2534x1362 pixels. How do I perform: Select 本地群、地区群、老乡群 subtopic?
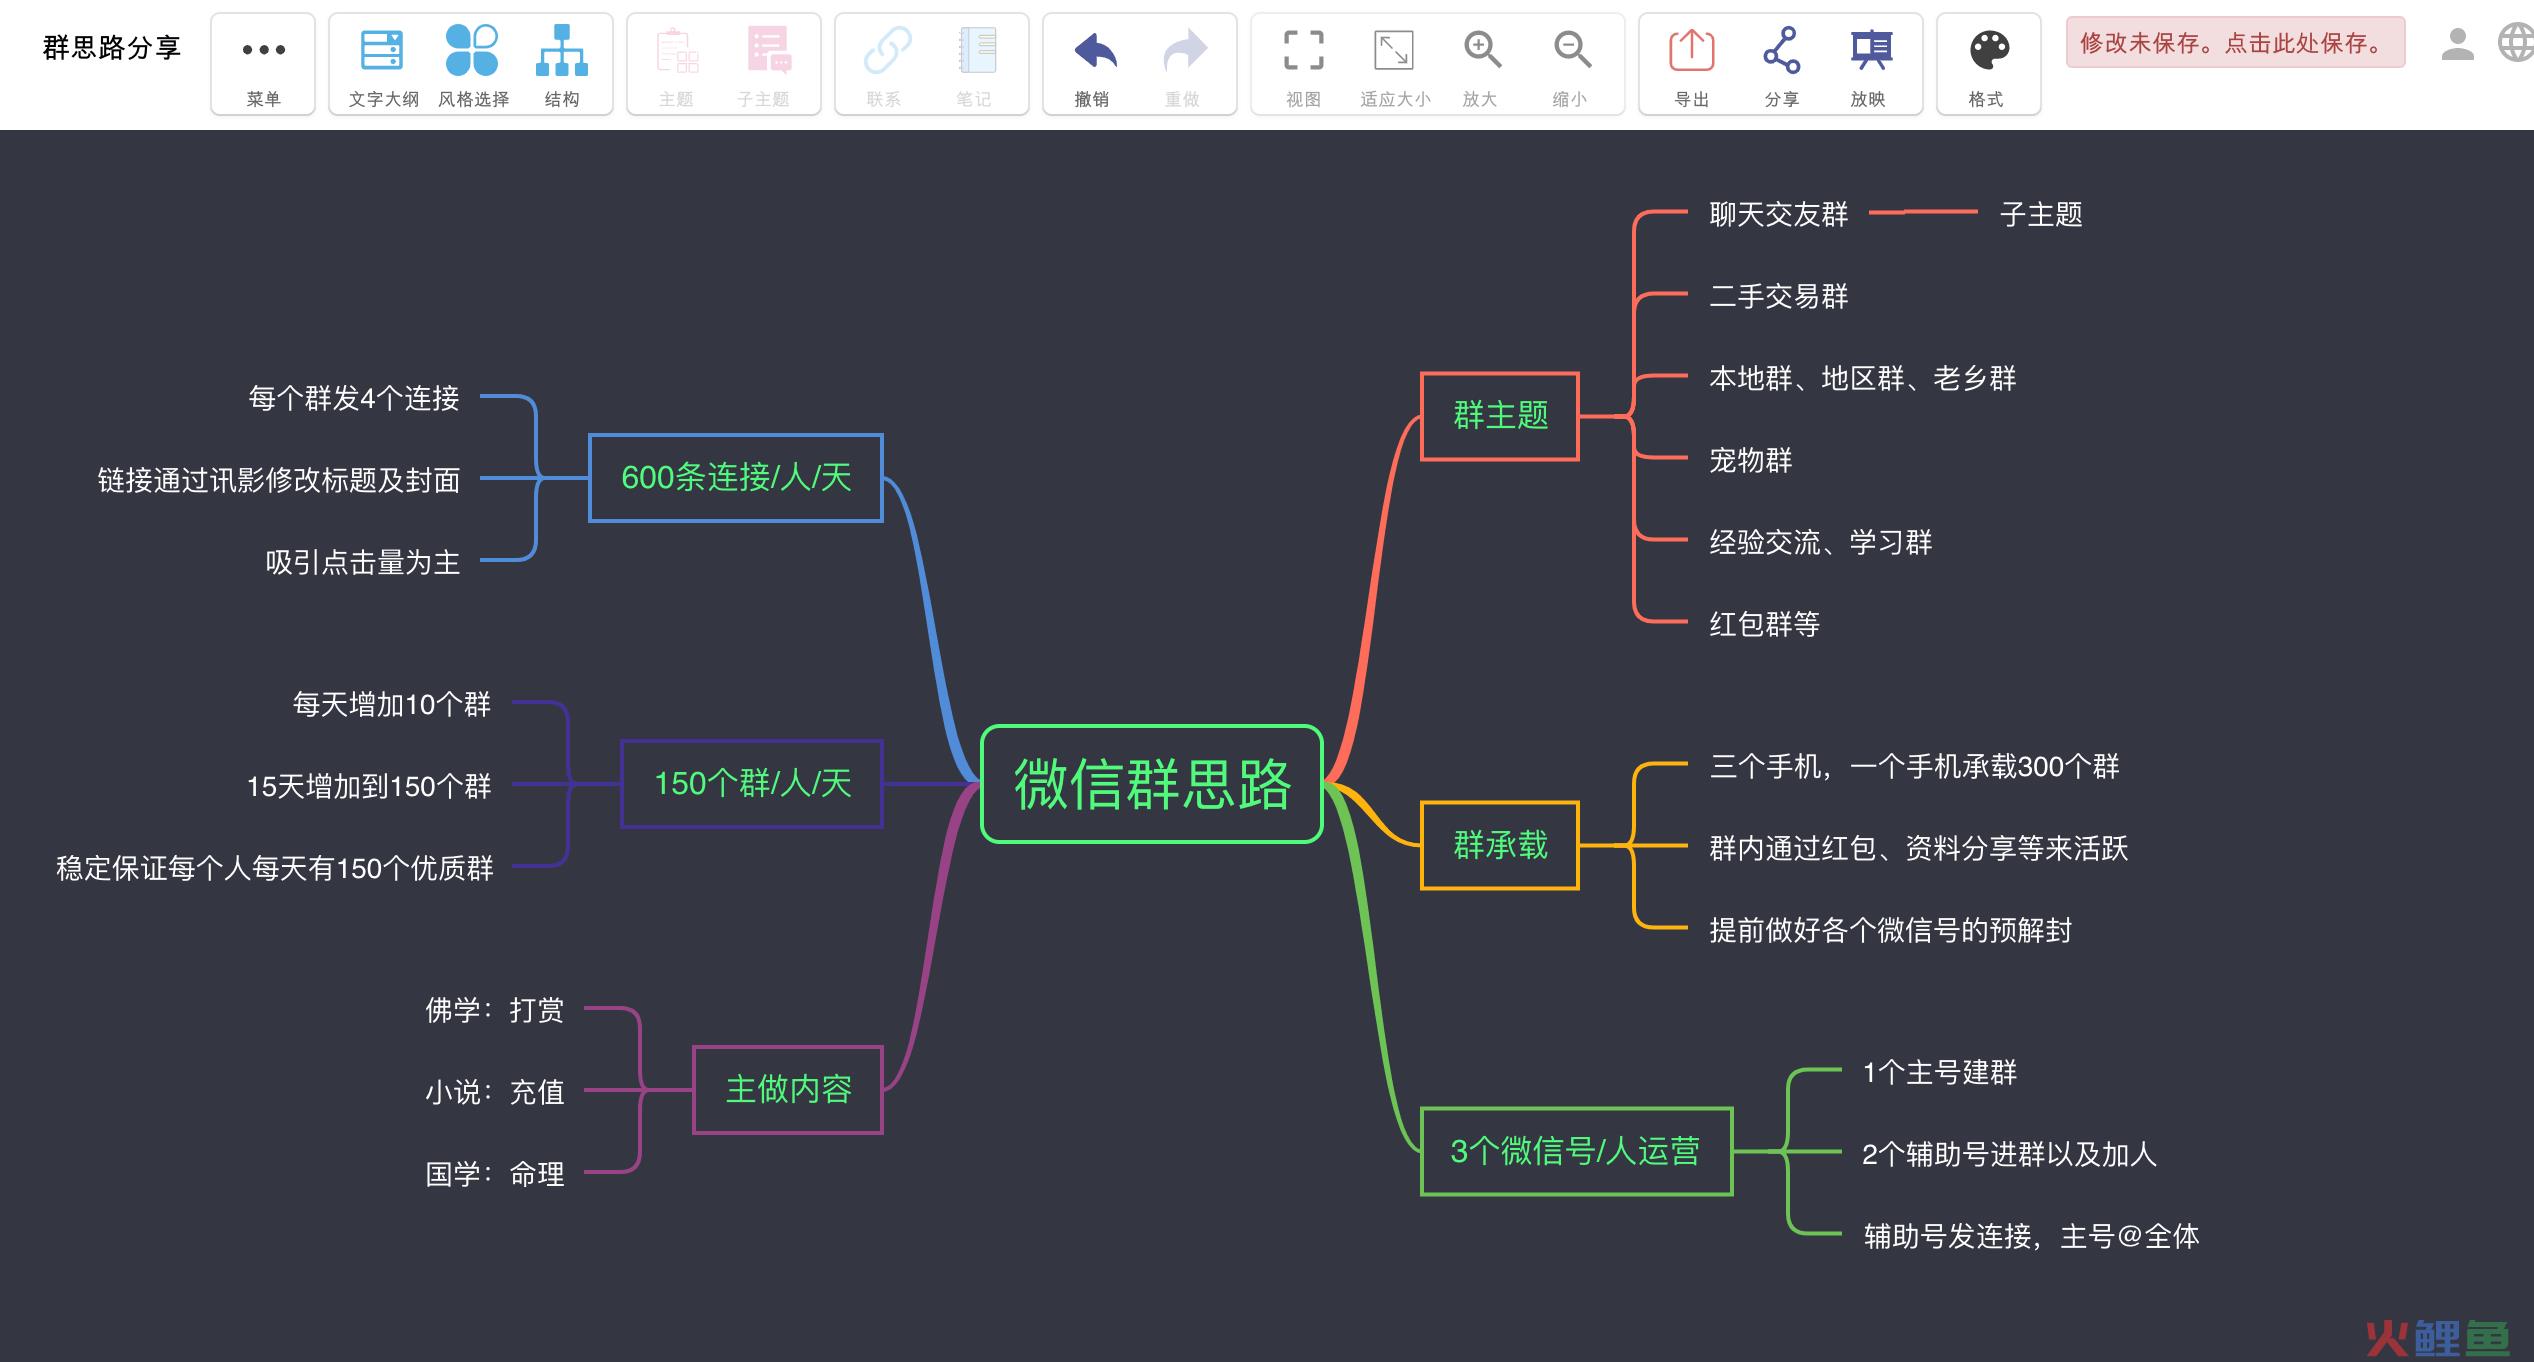(x=1862, y=378)
